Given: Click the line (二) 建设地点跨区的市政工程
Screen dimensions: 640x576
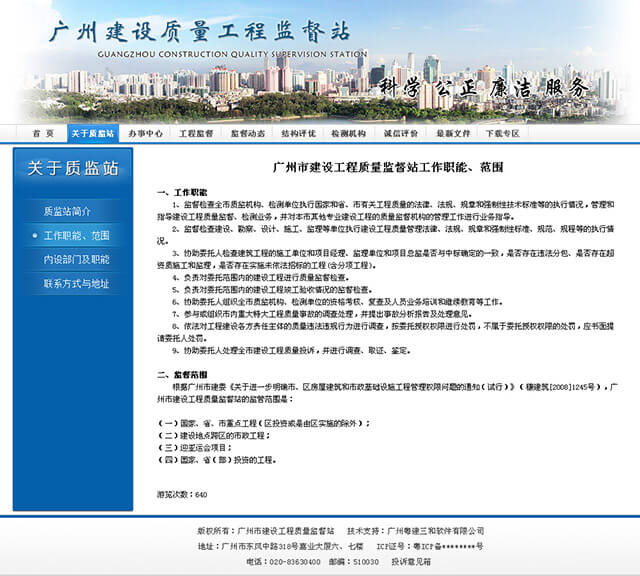Looking at the screenshot, I should 214,436.
